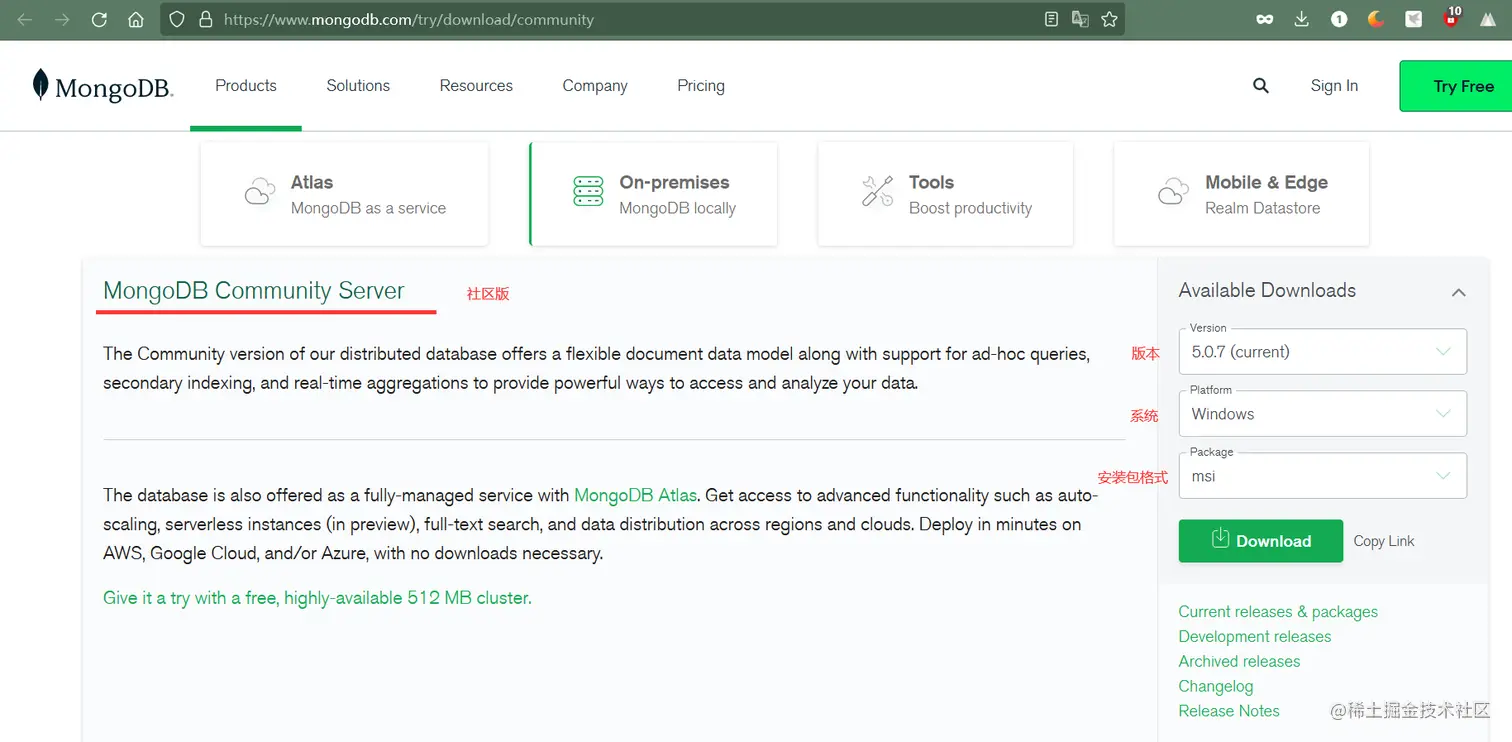Collapse the Available Downloads panel chevron
1512x742 pixels.
1458,292
